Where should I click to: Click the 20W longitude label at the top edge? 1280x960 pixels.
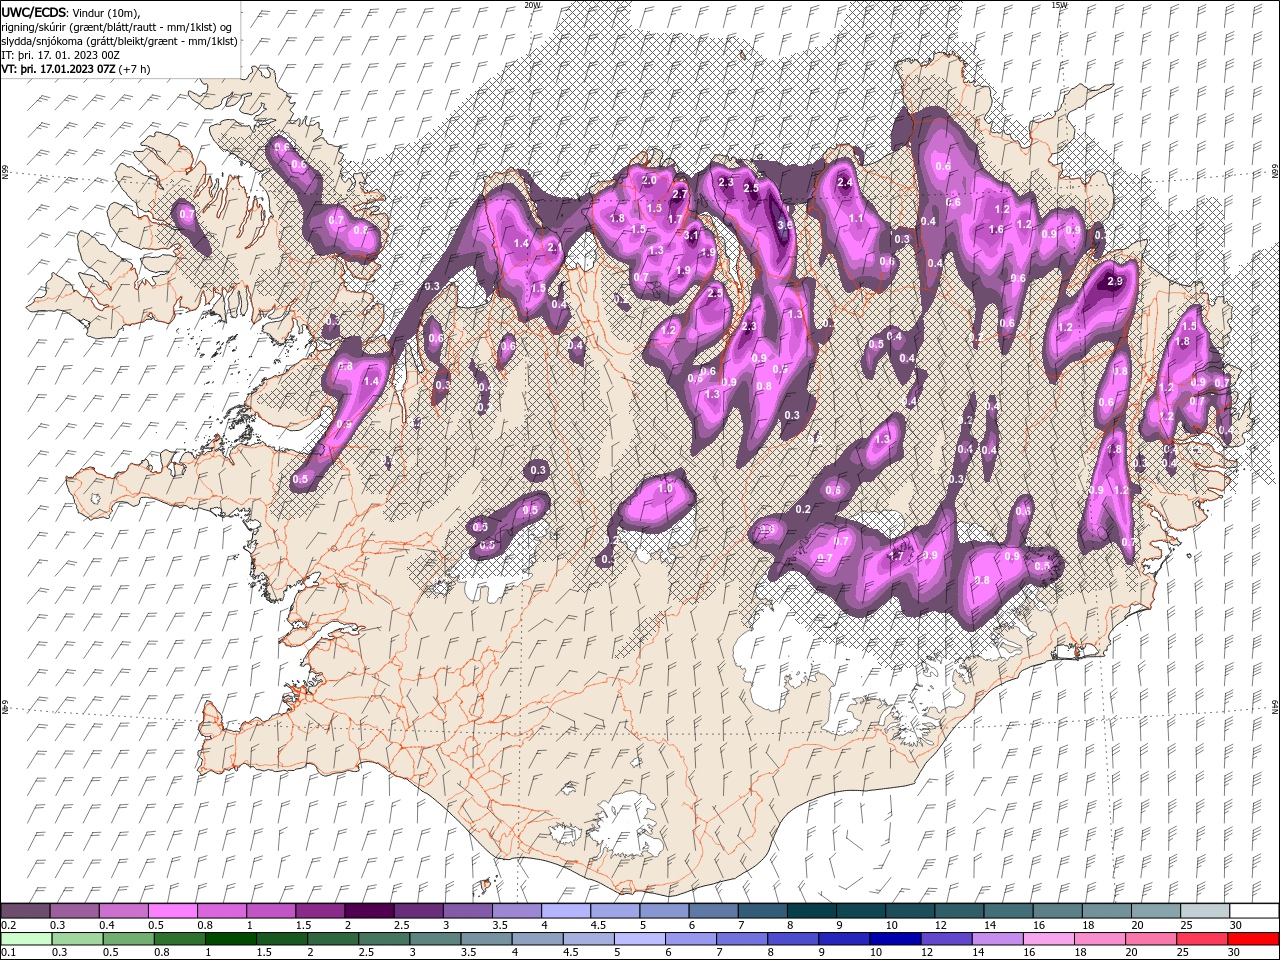[x=532, y=5]
